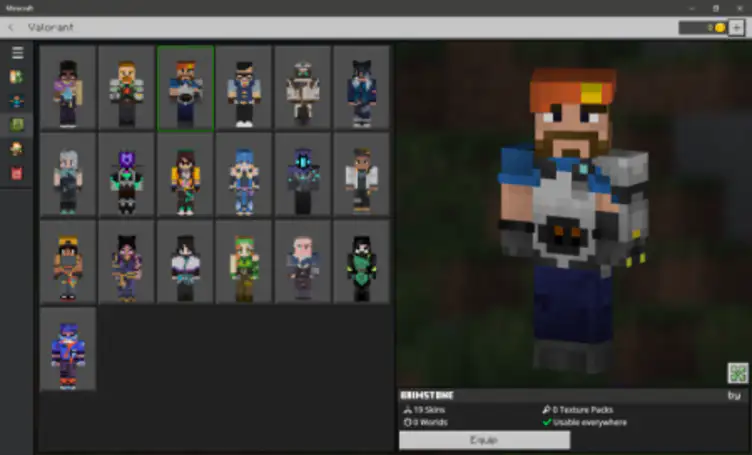Image resolution: width=752 pixels, height=455 pixels.
Task: Click the Valorant pack title
Action: pos(50,27)
